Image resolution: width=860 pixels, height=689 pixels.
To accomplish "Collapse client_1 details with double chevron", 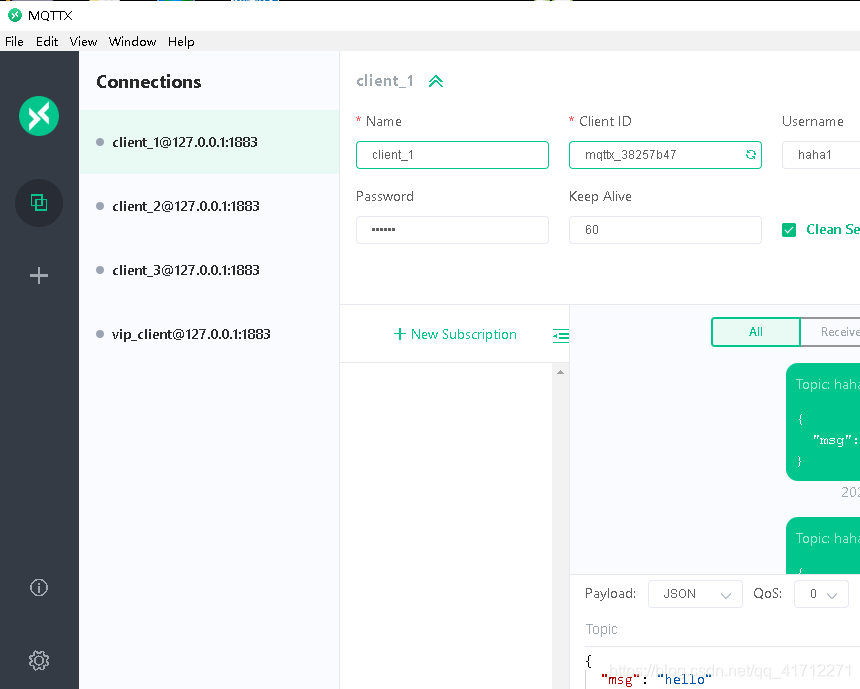I will coord(435,81).
